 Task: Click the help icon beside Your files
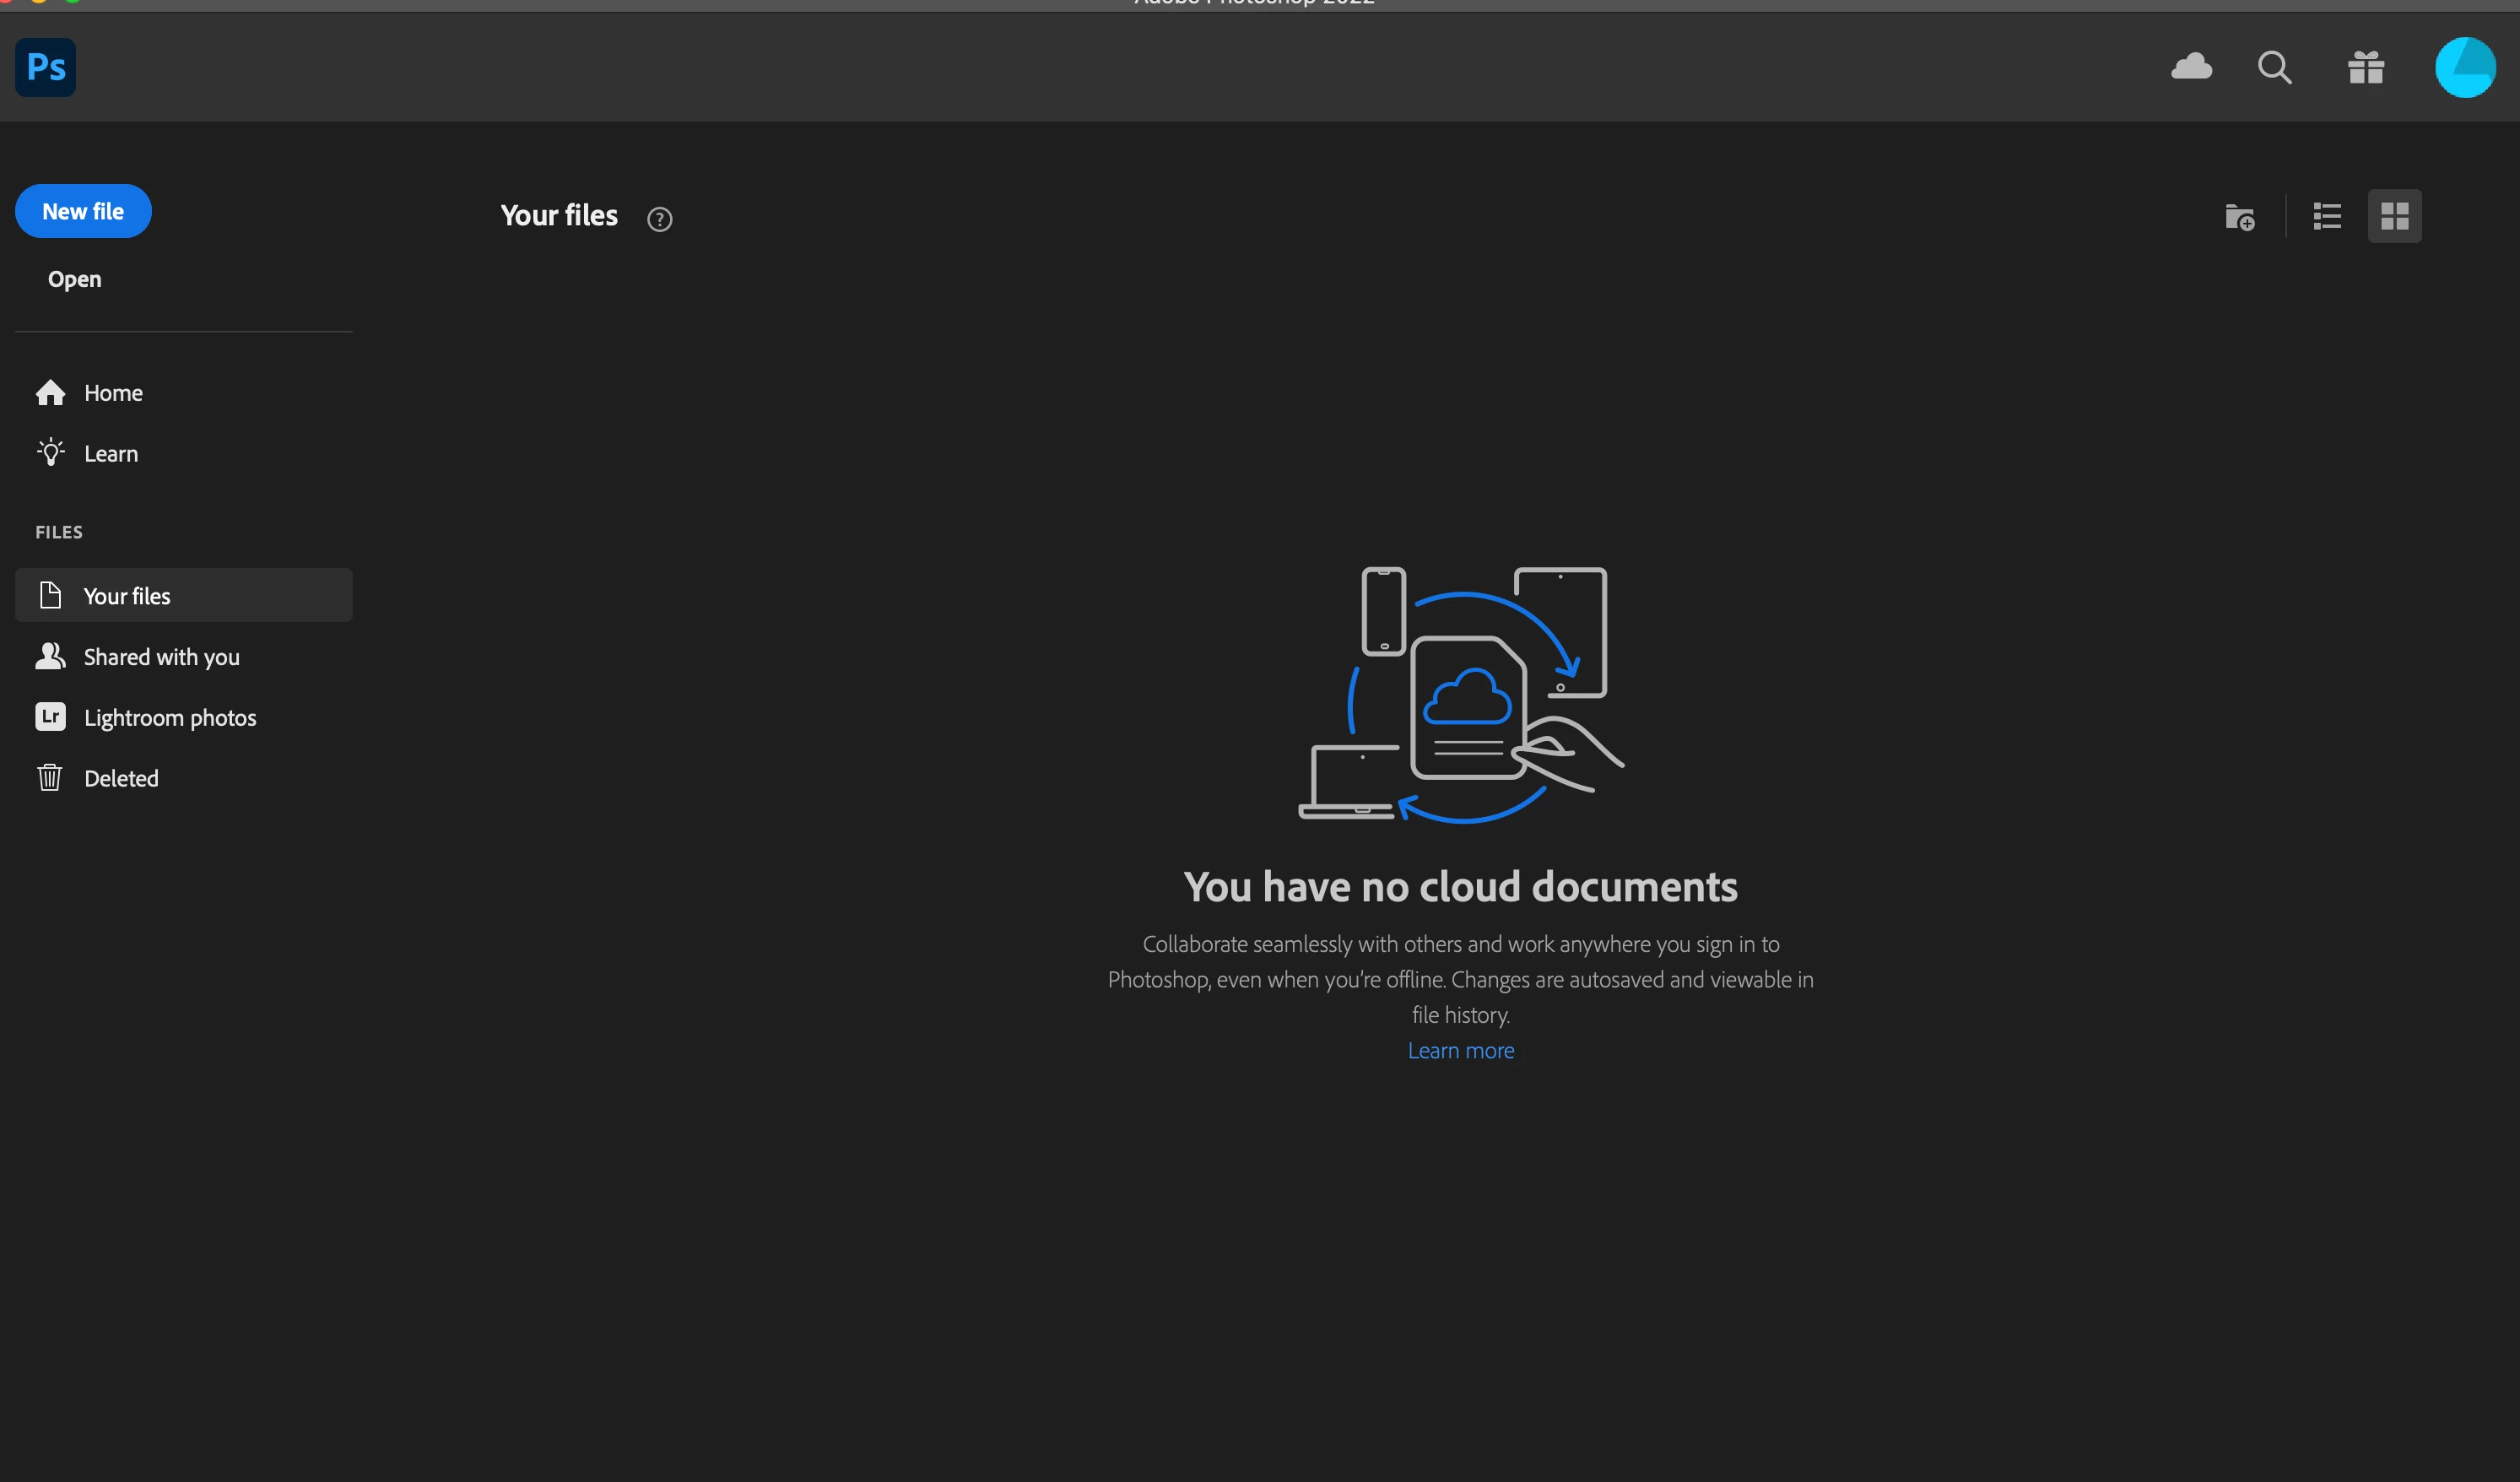[659, 219]
